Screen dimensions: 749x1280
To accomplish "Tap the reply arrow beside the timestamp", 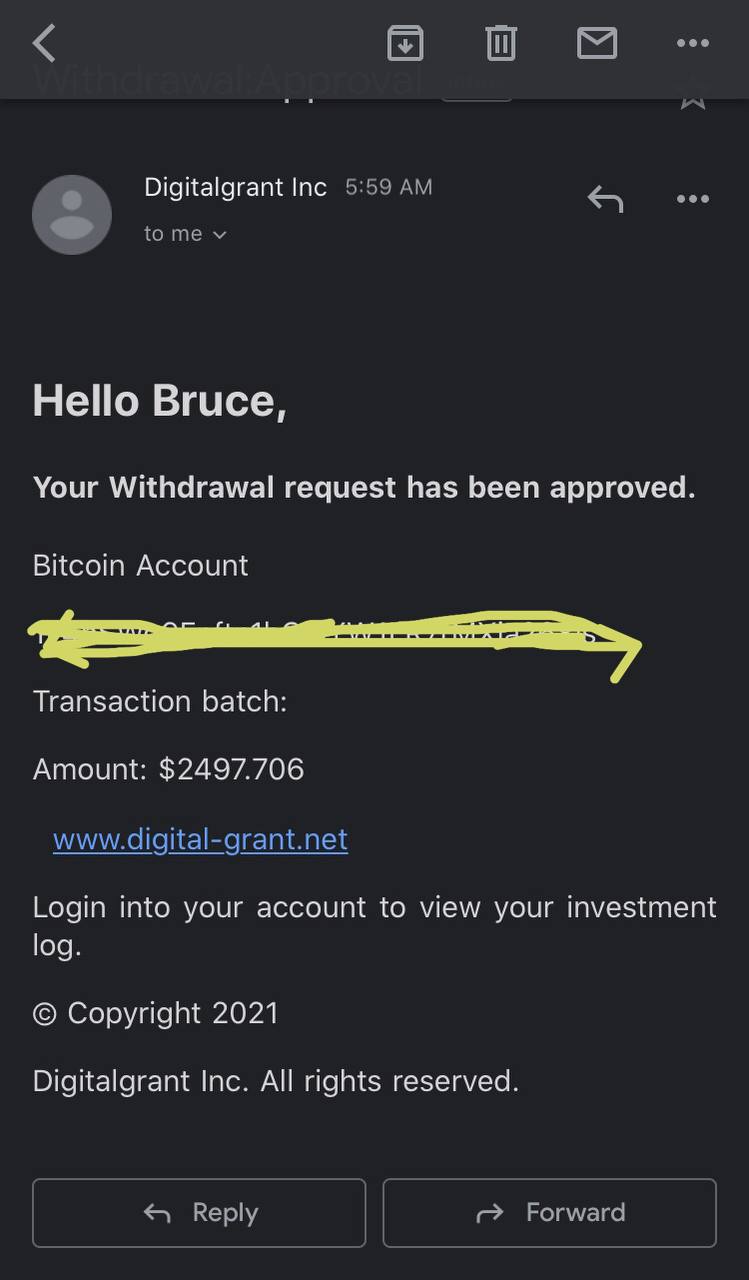I will point(605,199).
